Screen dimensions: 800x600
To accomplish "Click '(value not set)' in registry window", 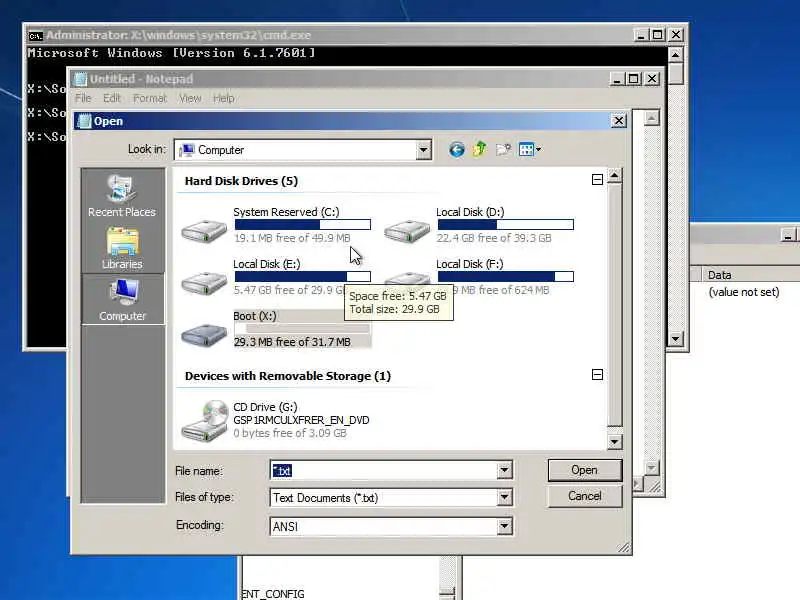I will point(744,292).
